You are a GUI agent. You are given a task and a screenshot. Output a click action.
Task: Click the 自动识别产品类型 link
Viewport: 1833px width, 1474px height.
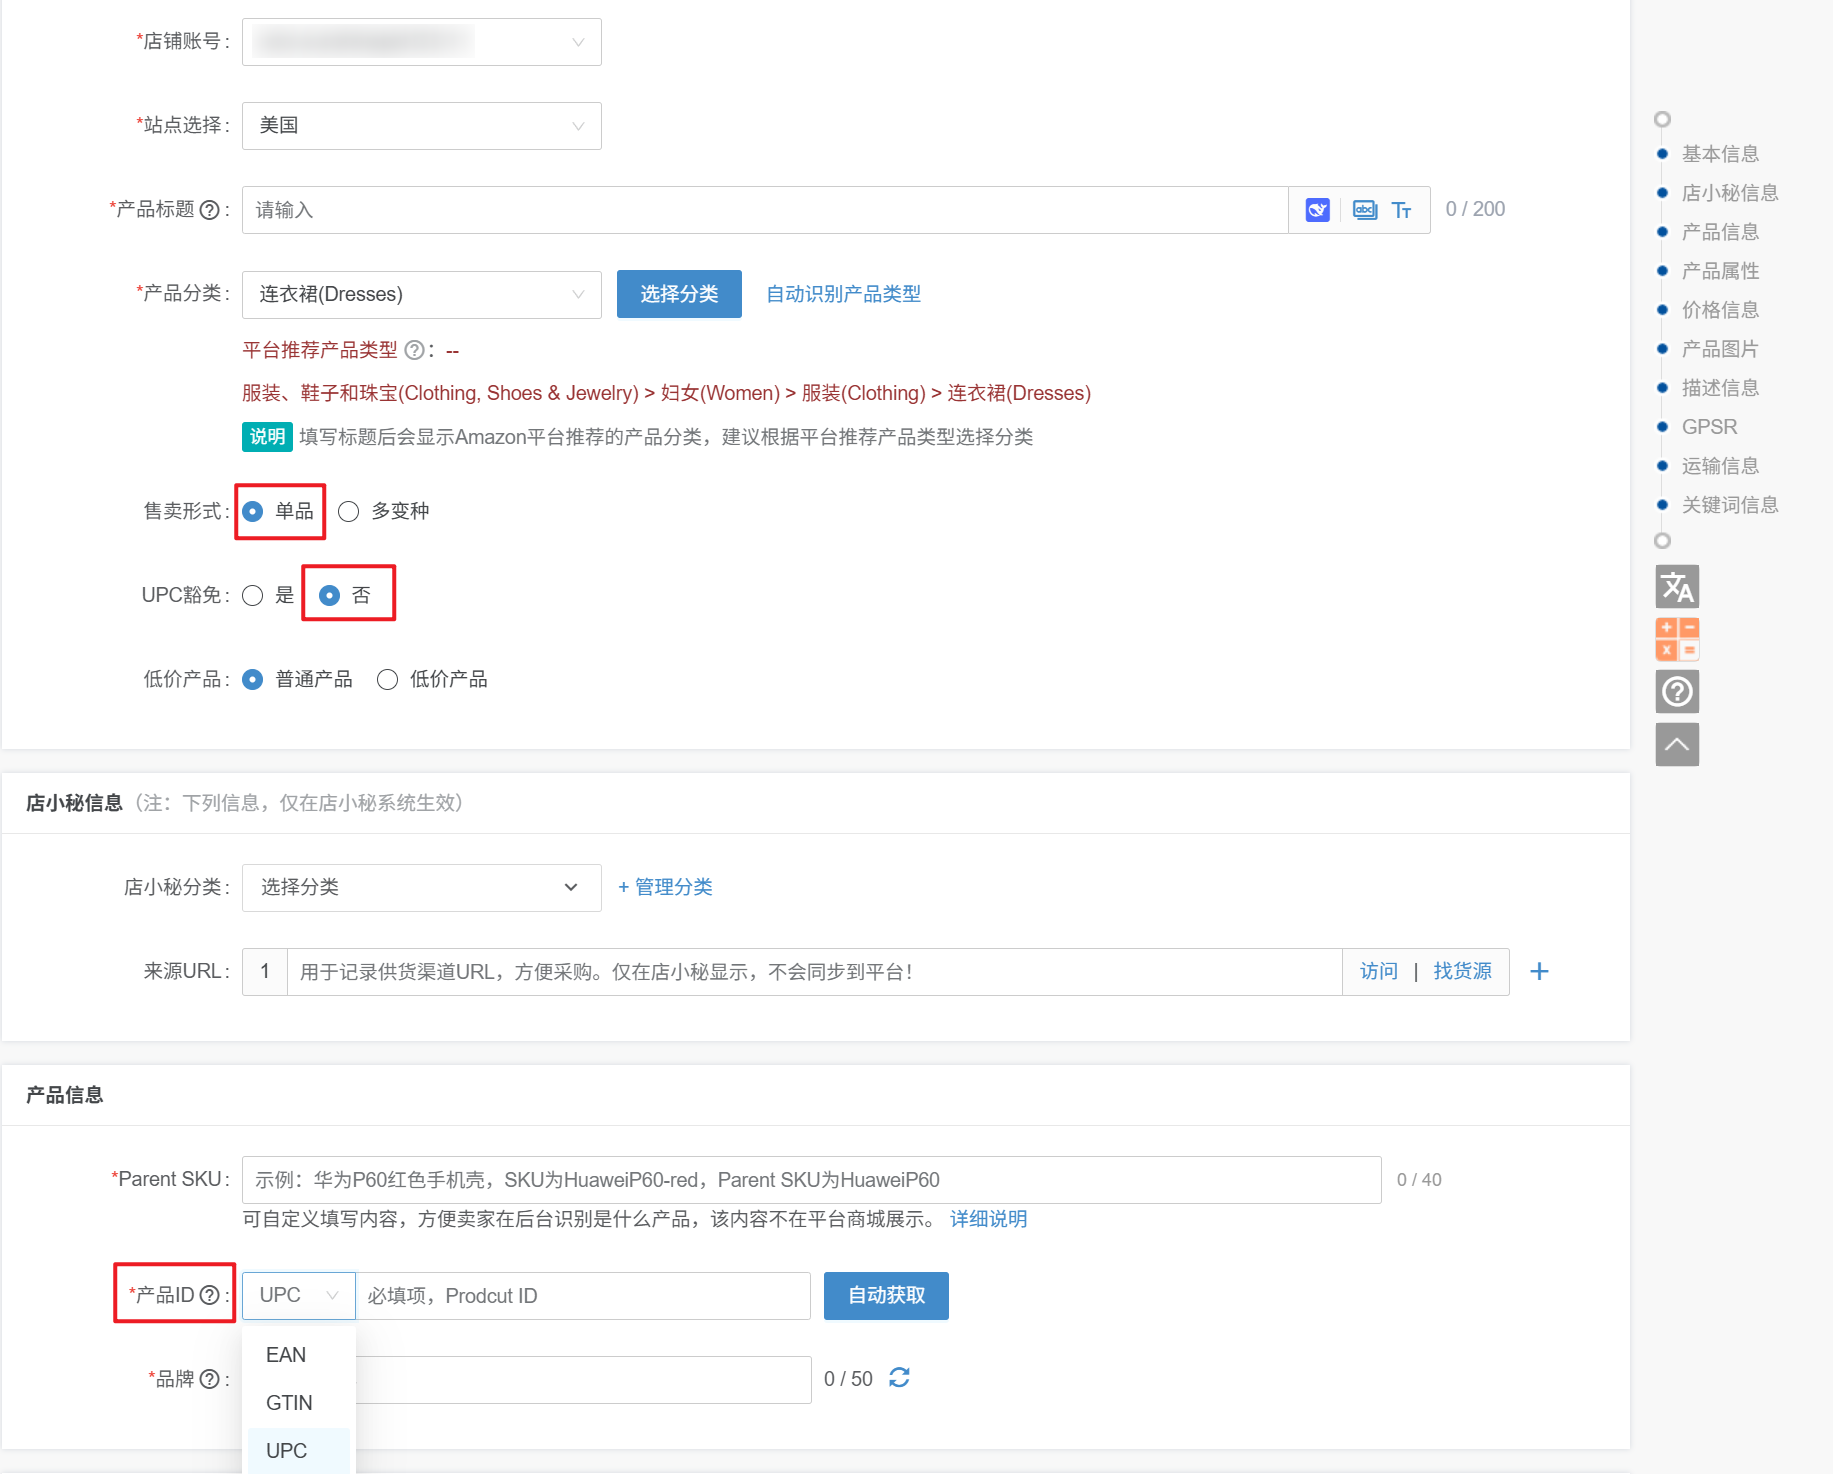(843, 294)
